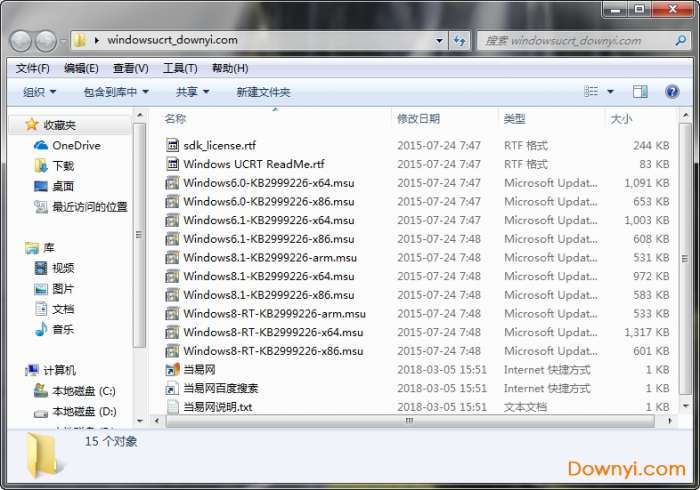Select icon of Windows6.1-KB2999226-x86.msu

pos(172,239)
